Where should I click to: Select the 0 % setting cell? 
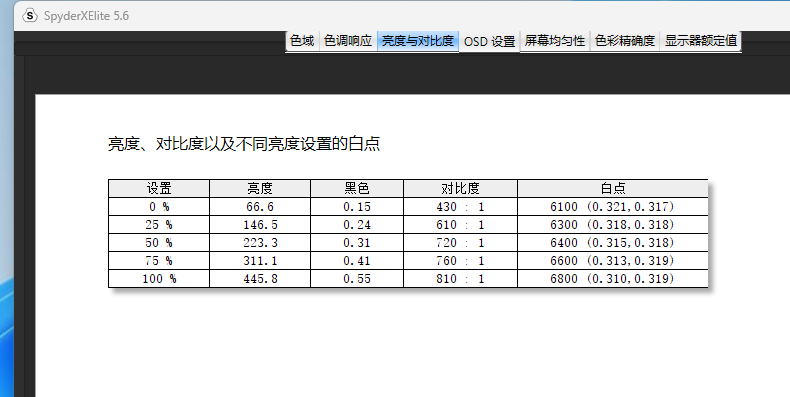pos(159,207)
